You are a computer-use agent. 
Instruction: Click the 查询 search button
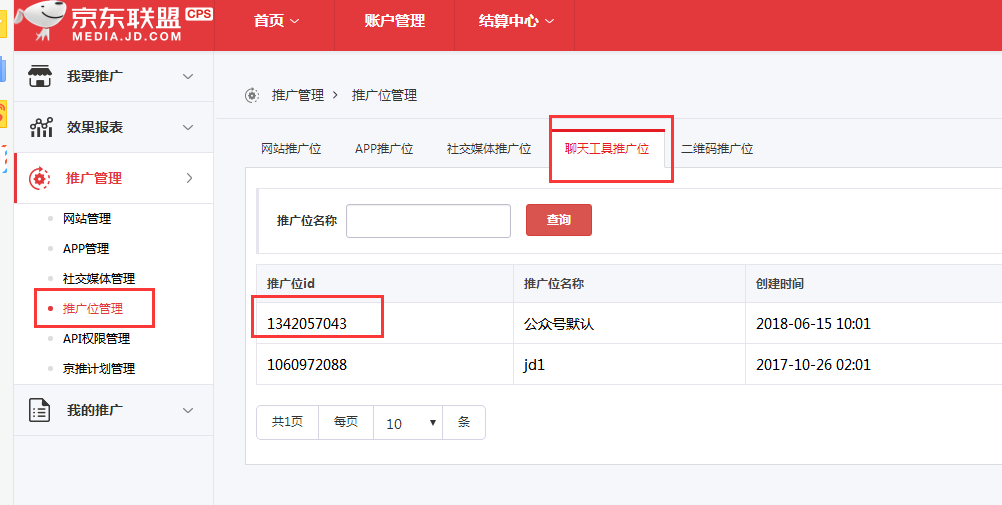558,220
